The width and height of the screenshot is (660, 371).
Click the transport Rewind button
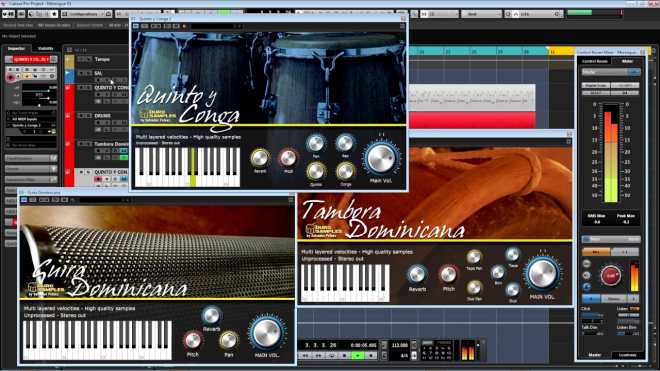click(305, 355)
